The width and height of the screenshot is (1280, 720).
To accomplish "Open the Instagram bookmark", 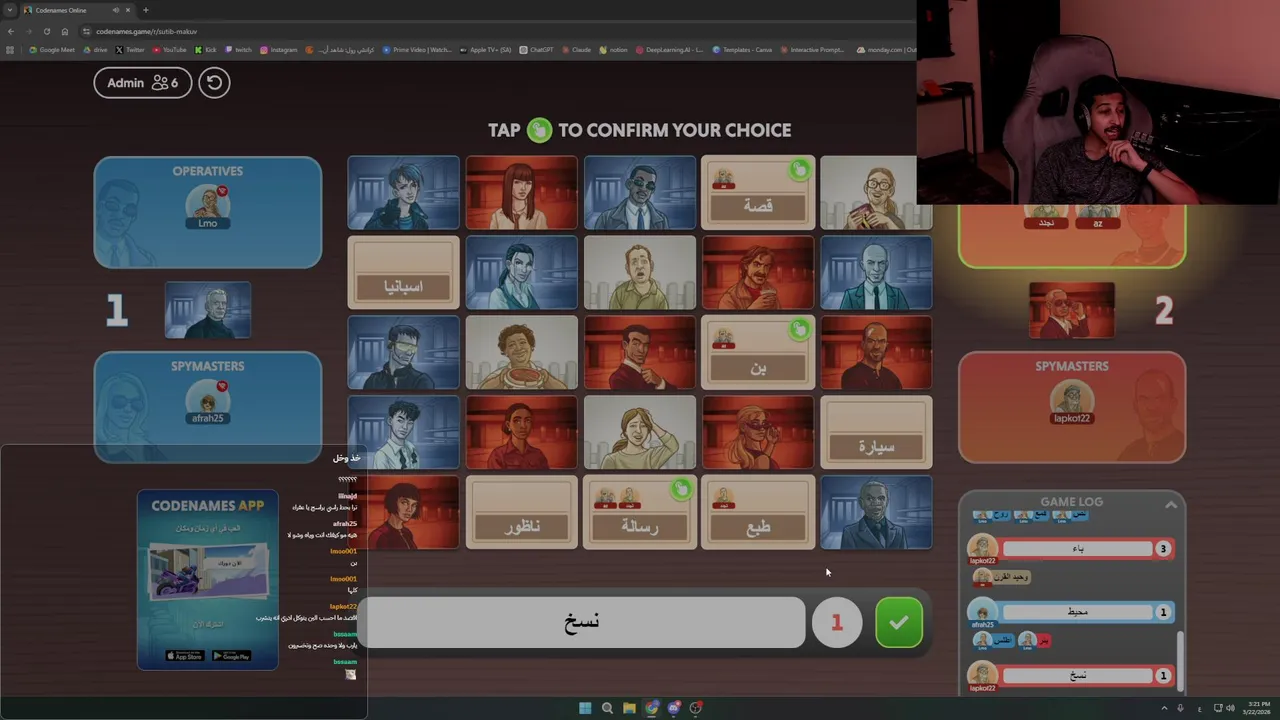I will coord(279,50).
